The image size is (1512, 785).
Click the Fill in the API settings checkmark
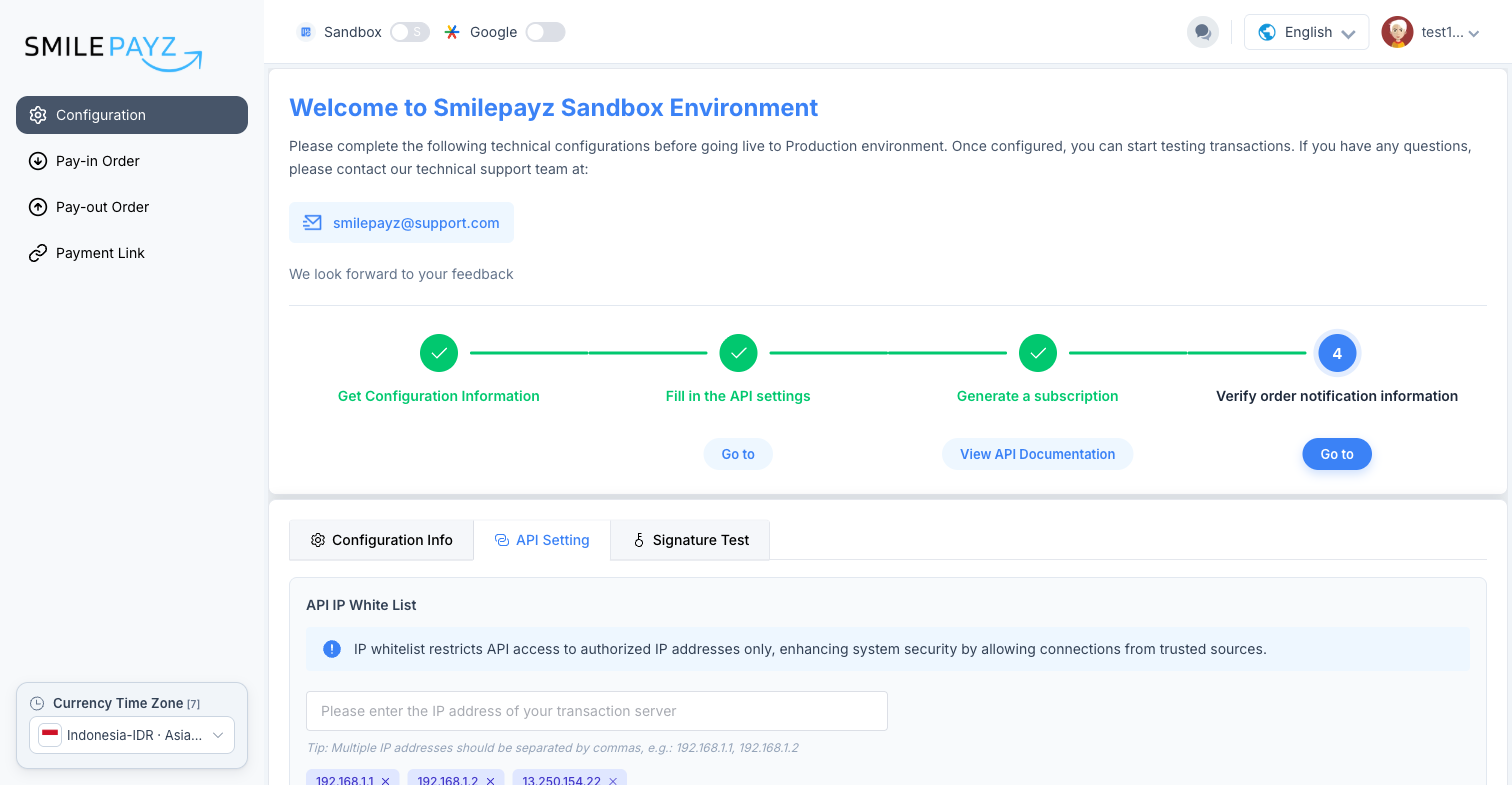tap(738, 353)
